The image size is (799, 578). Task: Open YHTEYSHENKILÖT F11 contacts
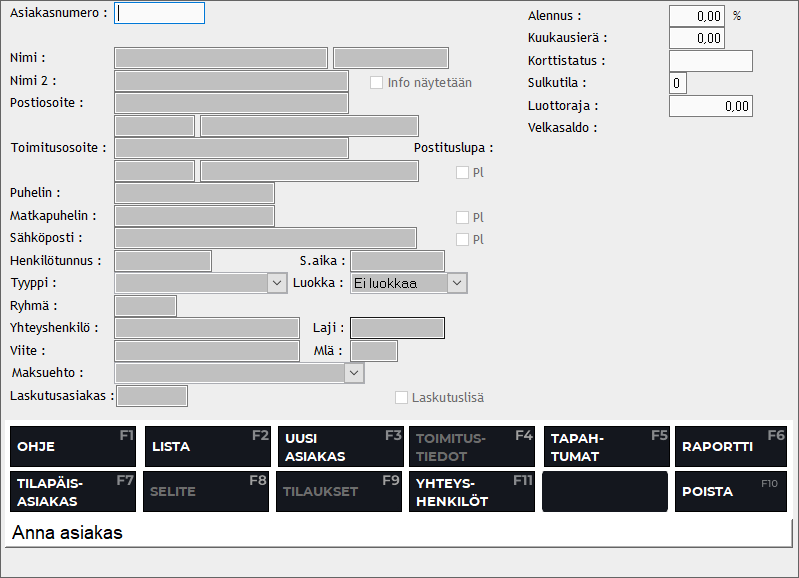(472, 491)
